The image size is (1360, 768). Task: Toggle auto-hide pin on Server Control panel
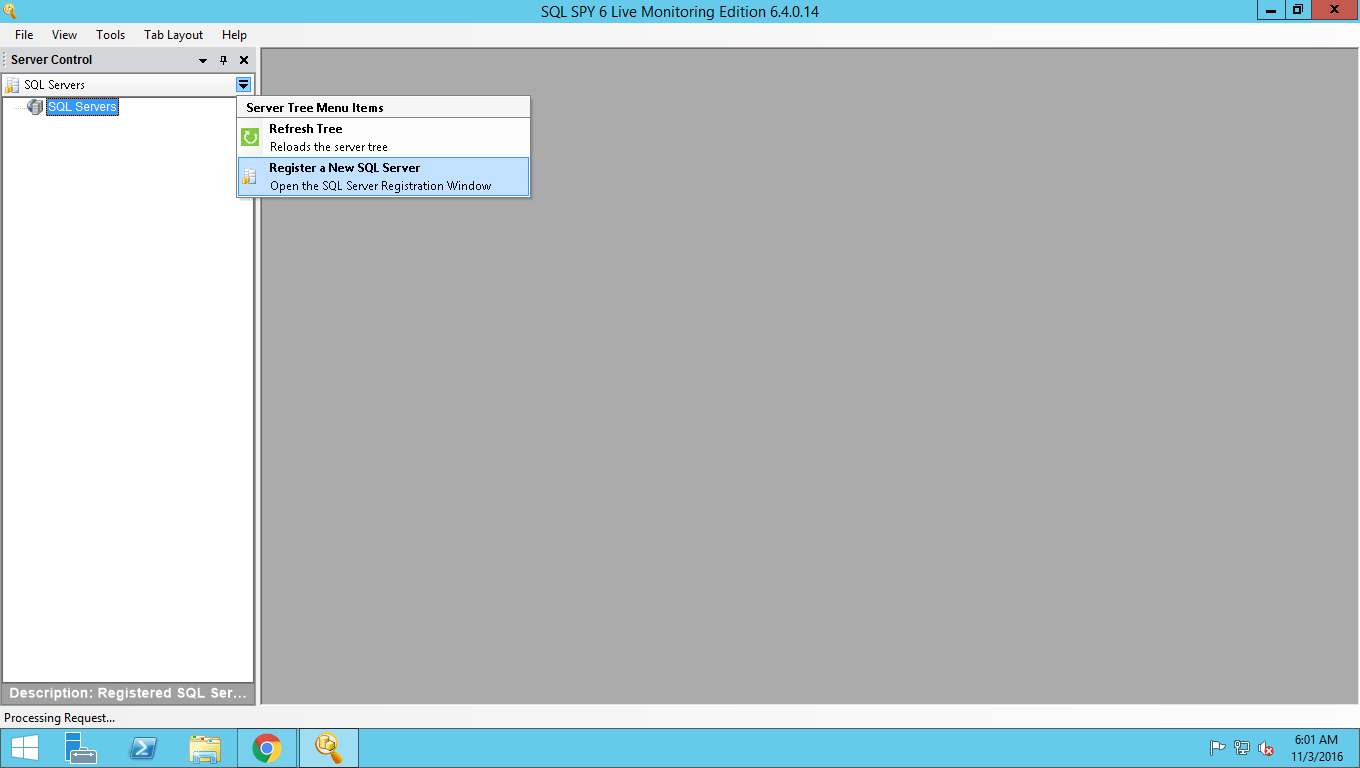[223, 61]
